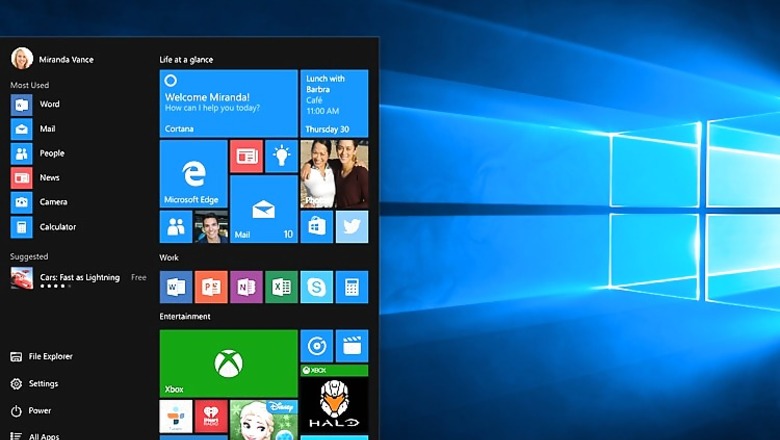The width and height of the screenshot is (780, 440).
Task: Open the lightbulb Tips tile
Action: (x=282, y=157)
